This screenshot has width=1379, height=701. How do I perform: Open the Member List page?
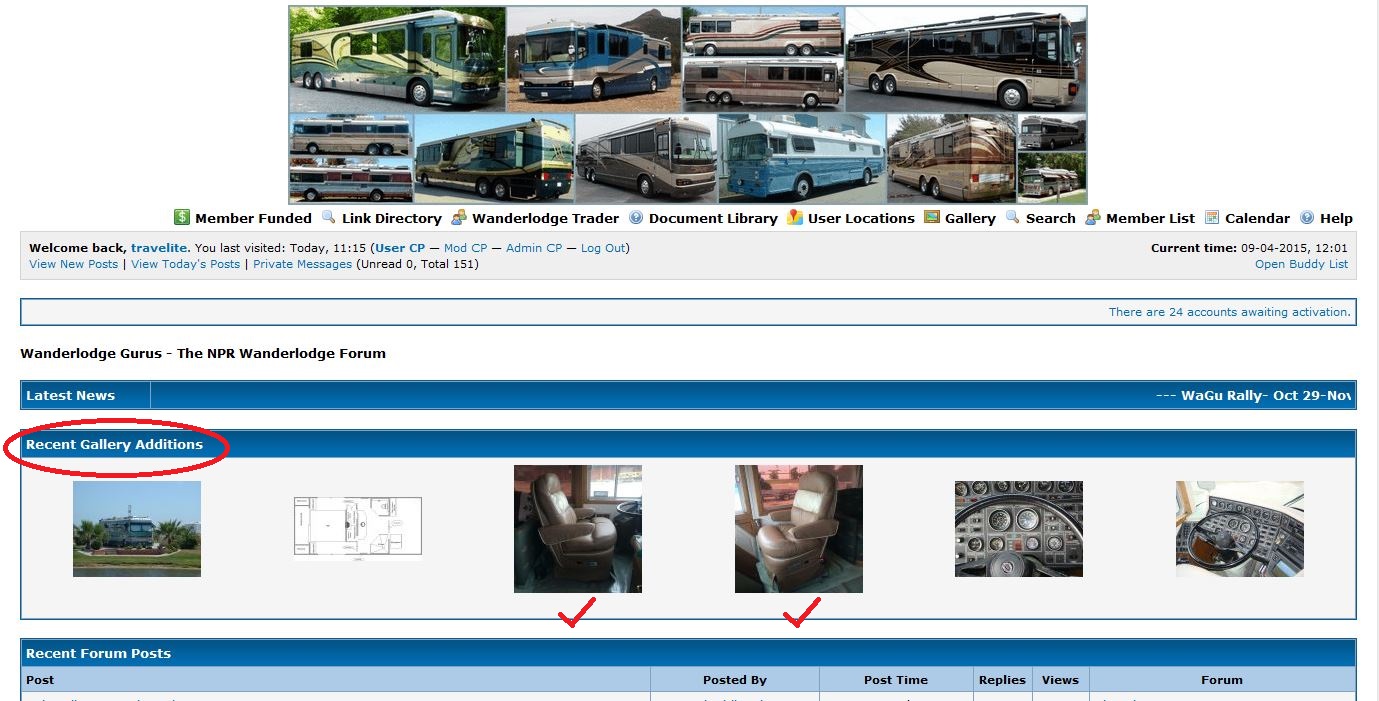(1150, 218)
